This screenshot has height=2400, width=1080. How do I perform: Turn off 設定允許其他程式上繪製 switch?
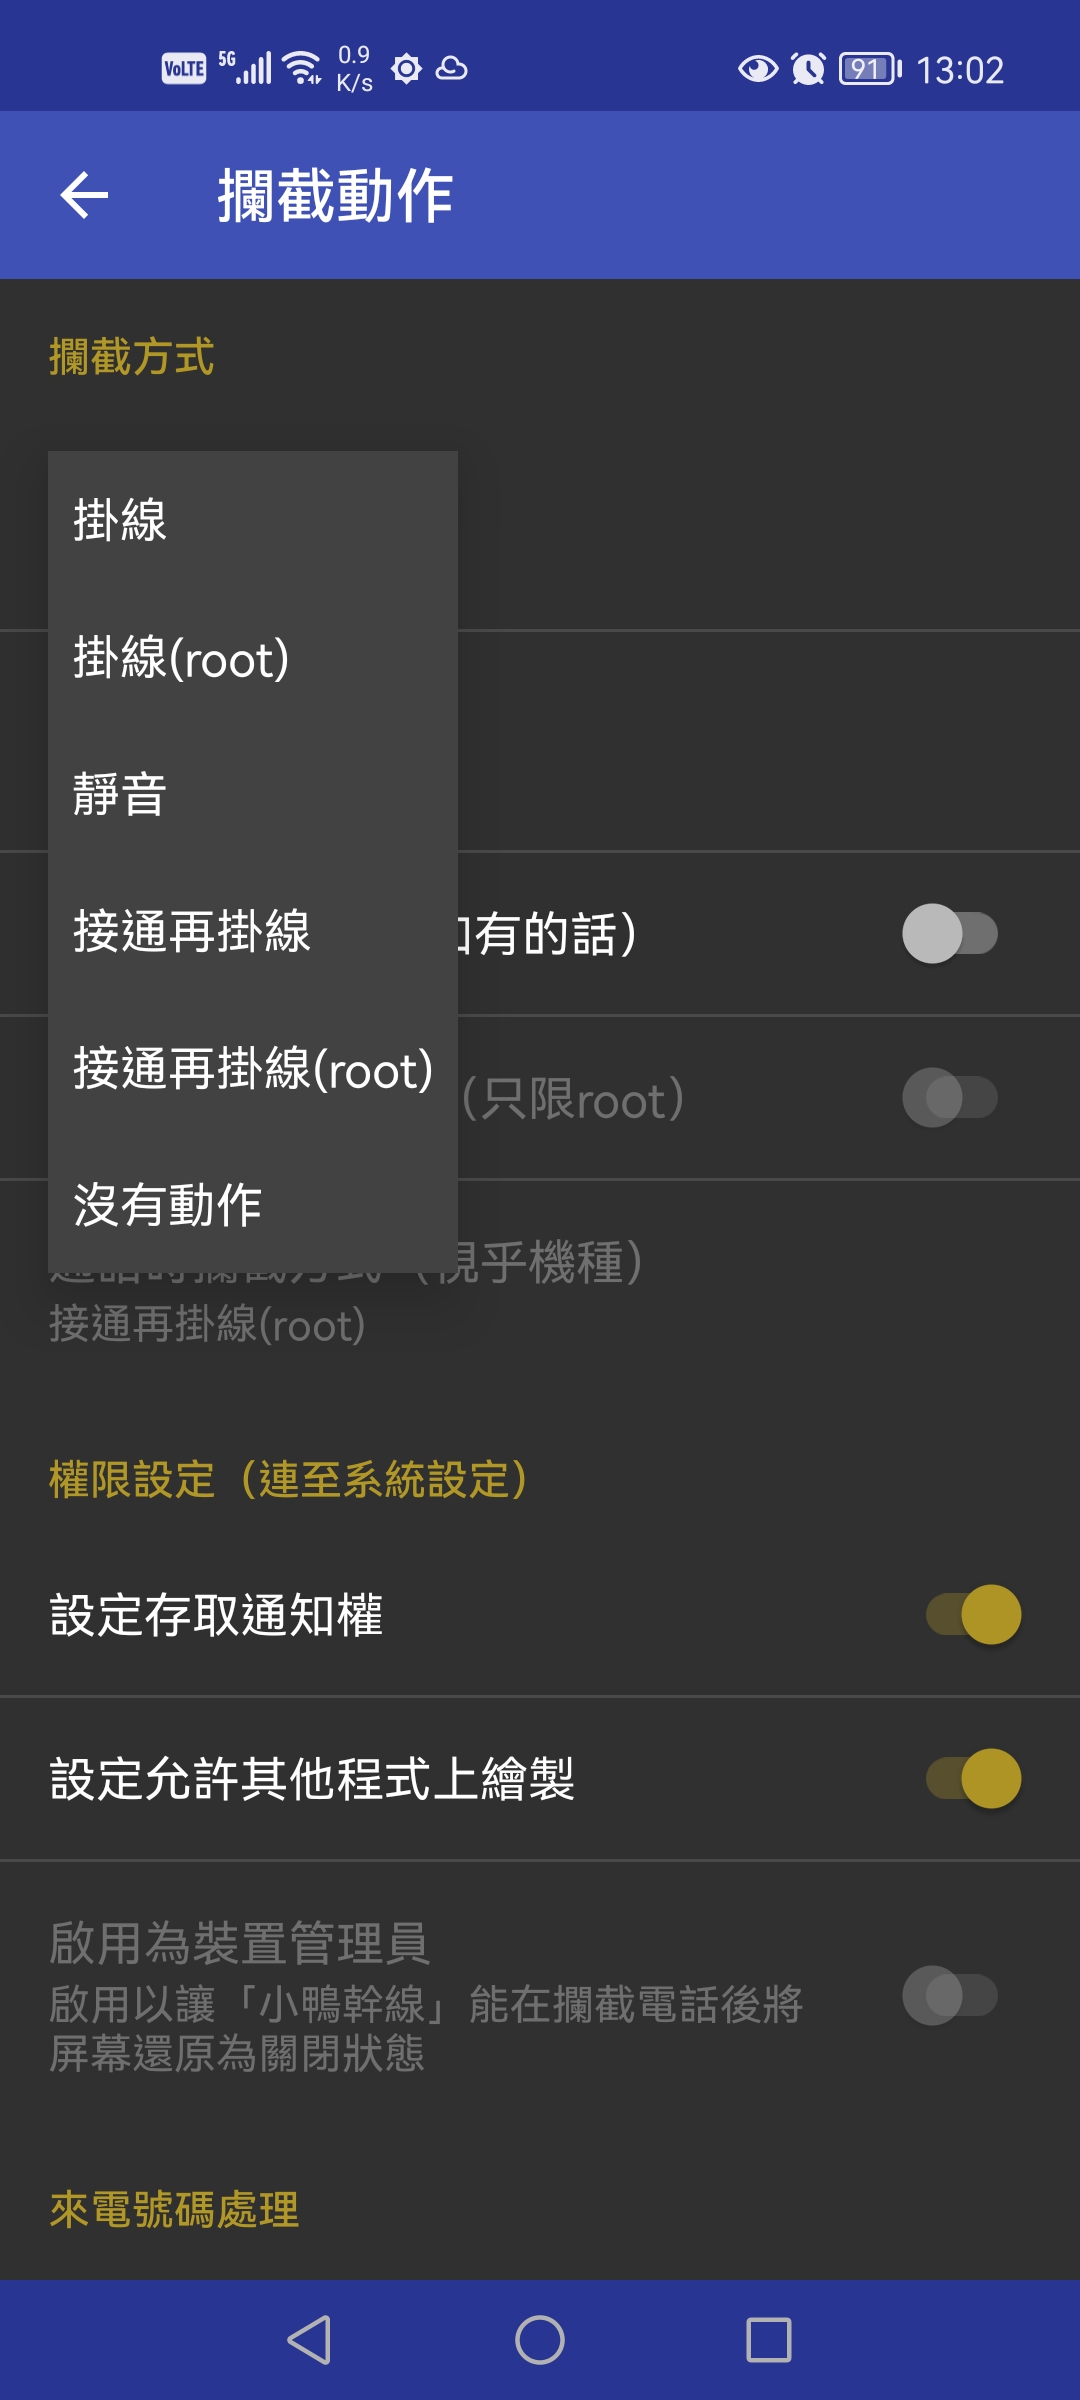[x=974, y=1778]
